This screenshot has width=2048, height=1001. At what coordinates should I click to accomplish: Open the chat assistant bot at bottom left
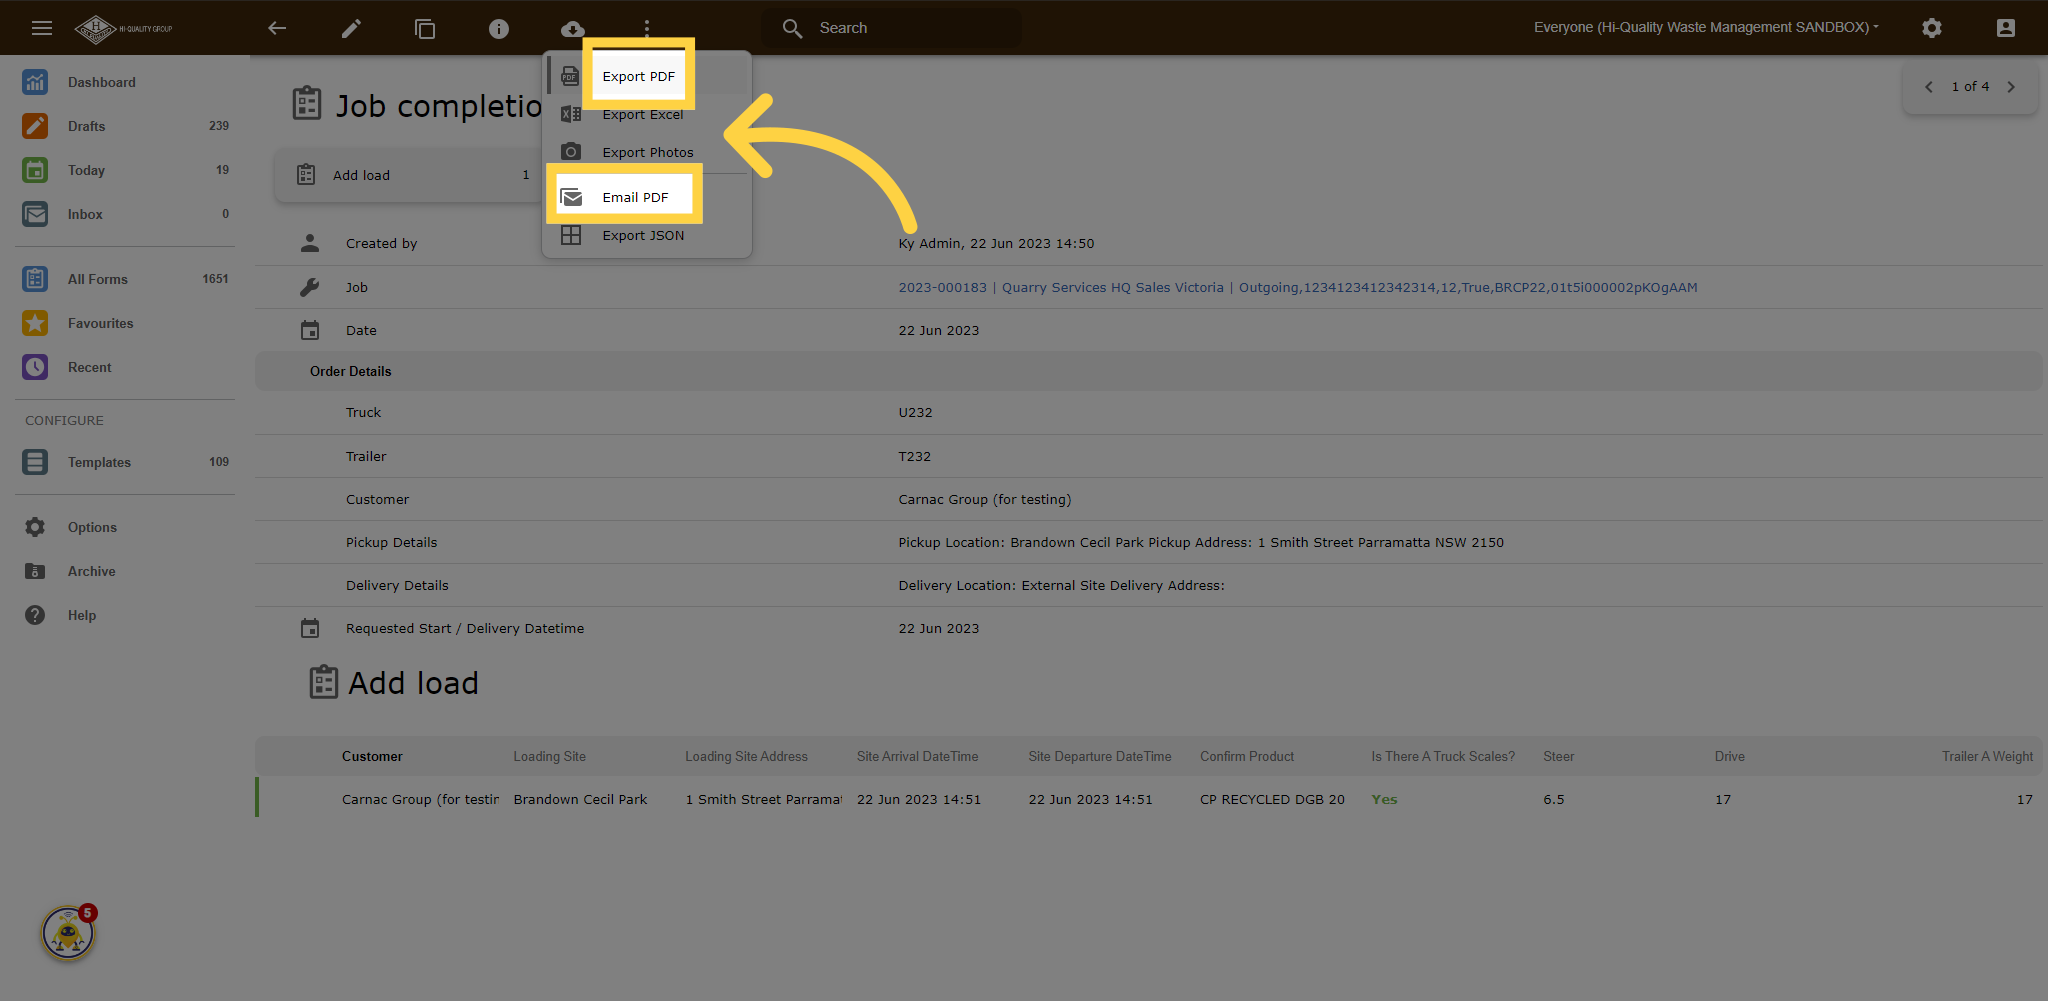67,932
